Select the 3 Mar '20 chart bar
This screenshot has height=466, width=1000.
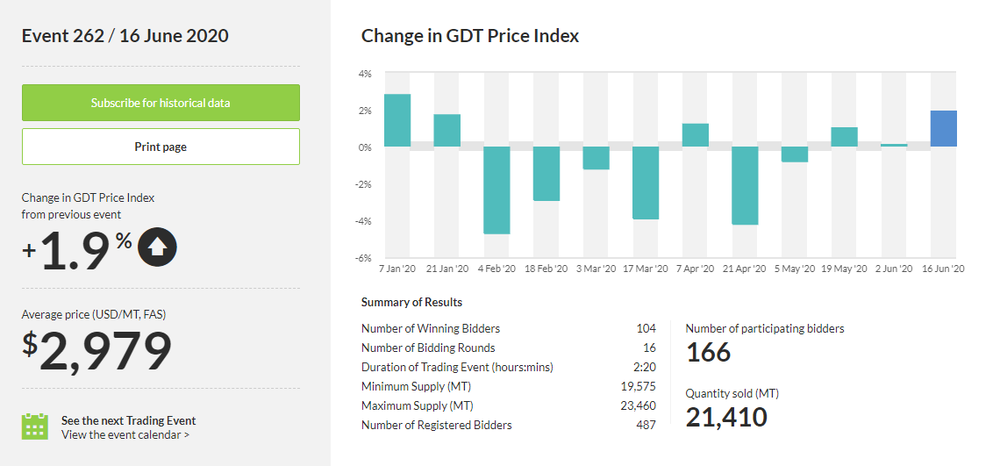tap(596, 158)
